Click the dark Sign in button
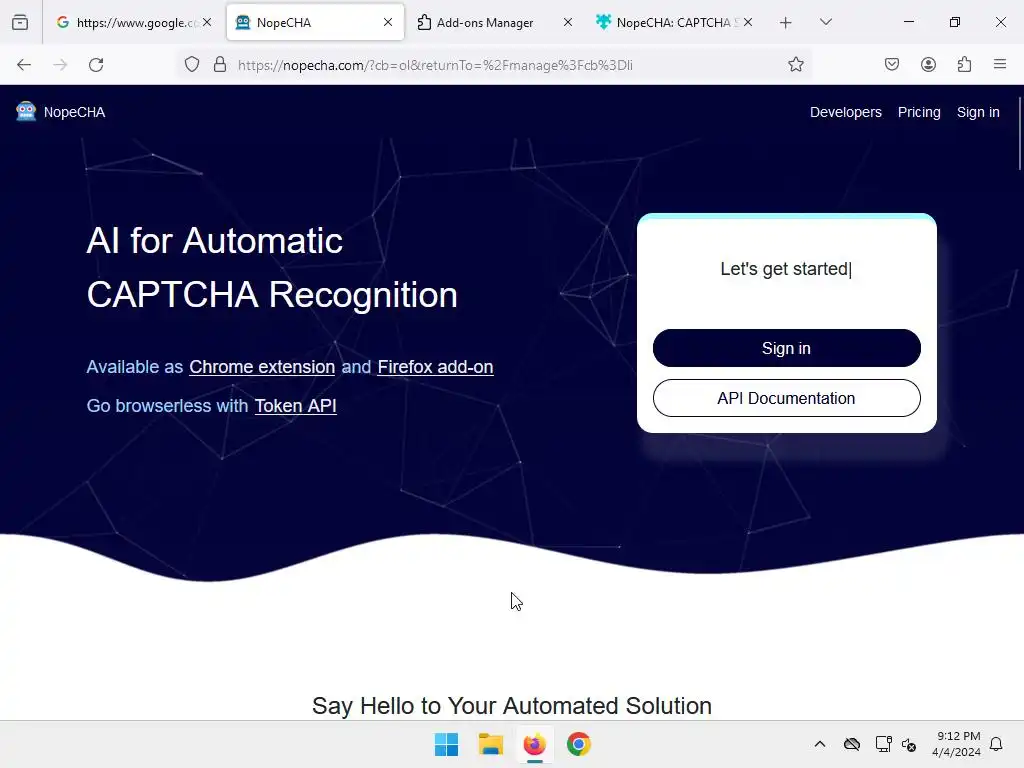Image resolution: width=1024 pixels, height=768 pixels. click(x=786, y=348)
